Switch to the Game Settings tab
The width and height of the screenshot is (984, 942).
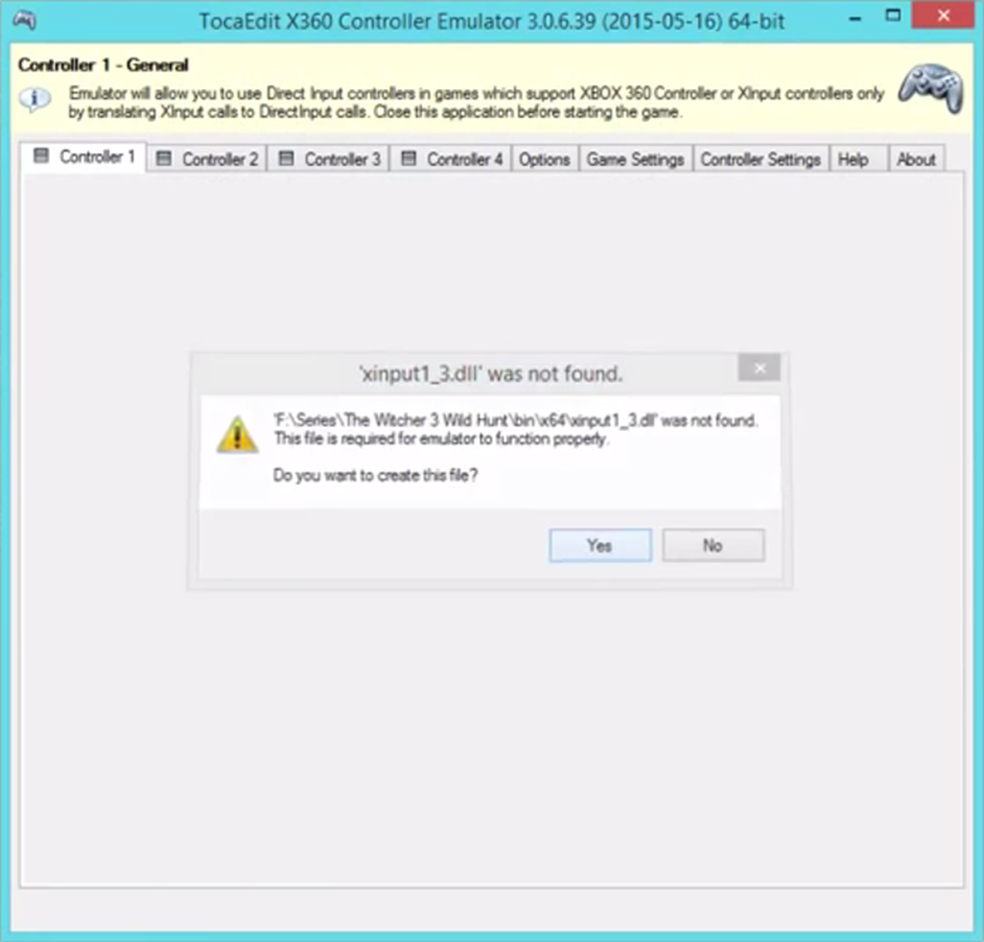tap(635, 159)
